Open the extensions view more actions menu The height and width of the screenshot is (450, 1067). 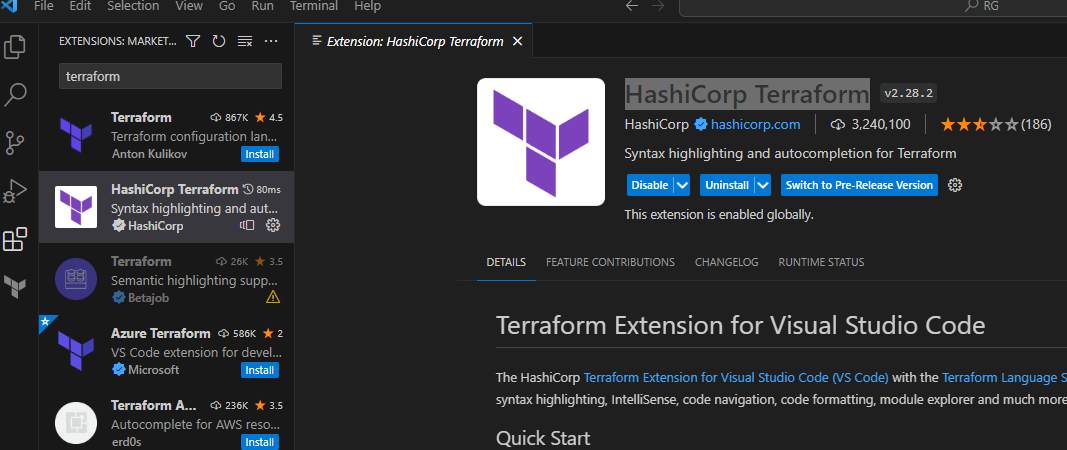pos(271,42)
